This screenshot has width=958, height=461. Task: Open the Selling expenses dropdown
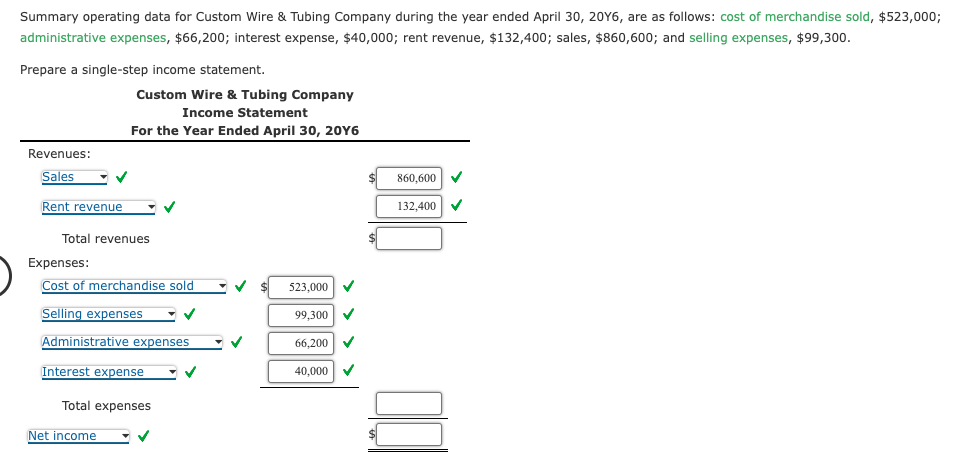coord(109,314)
